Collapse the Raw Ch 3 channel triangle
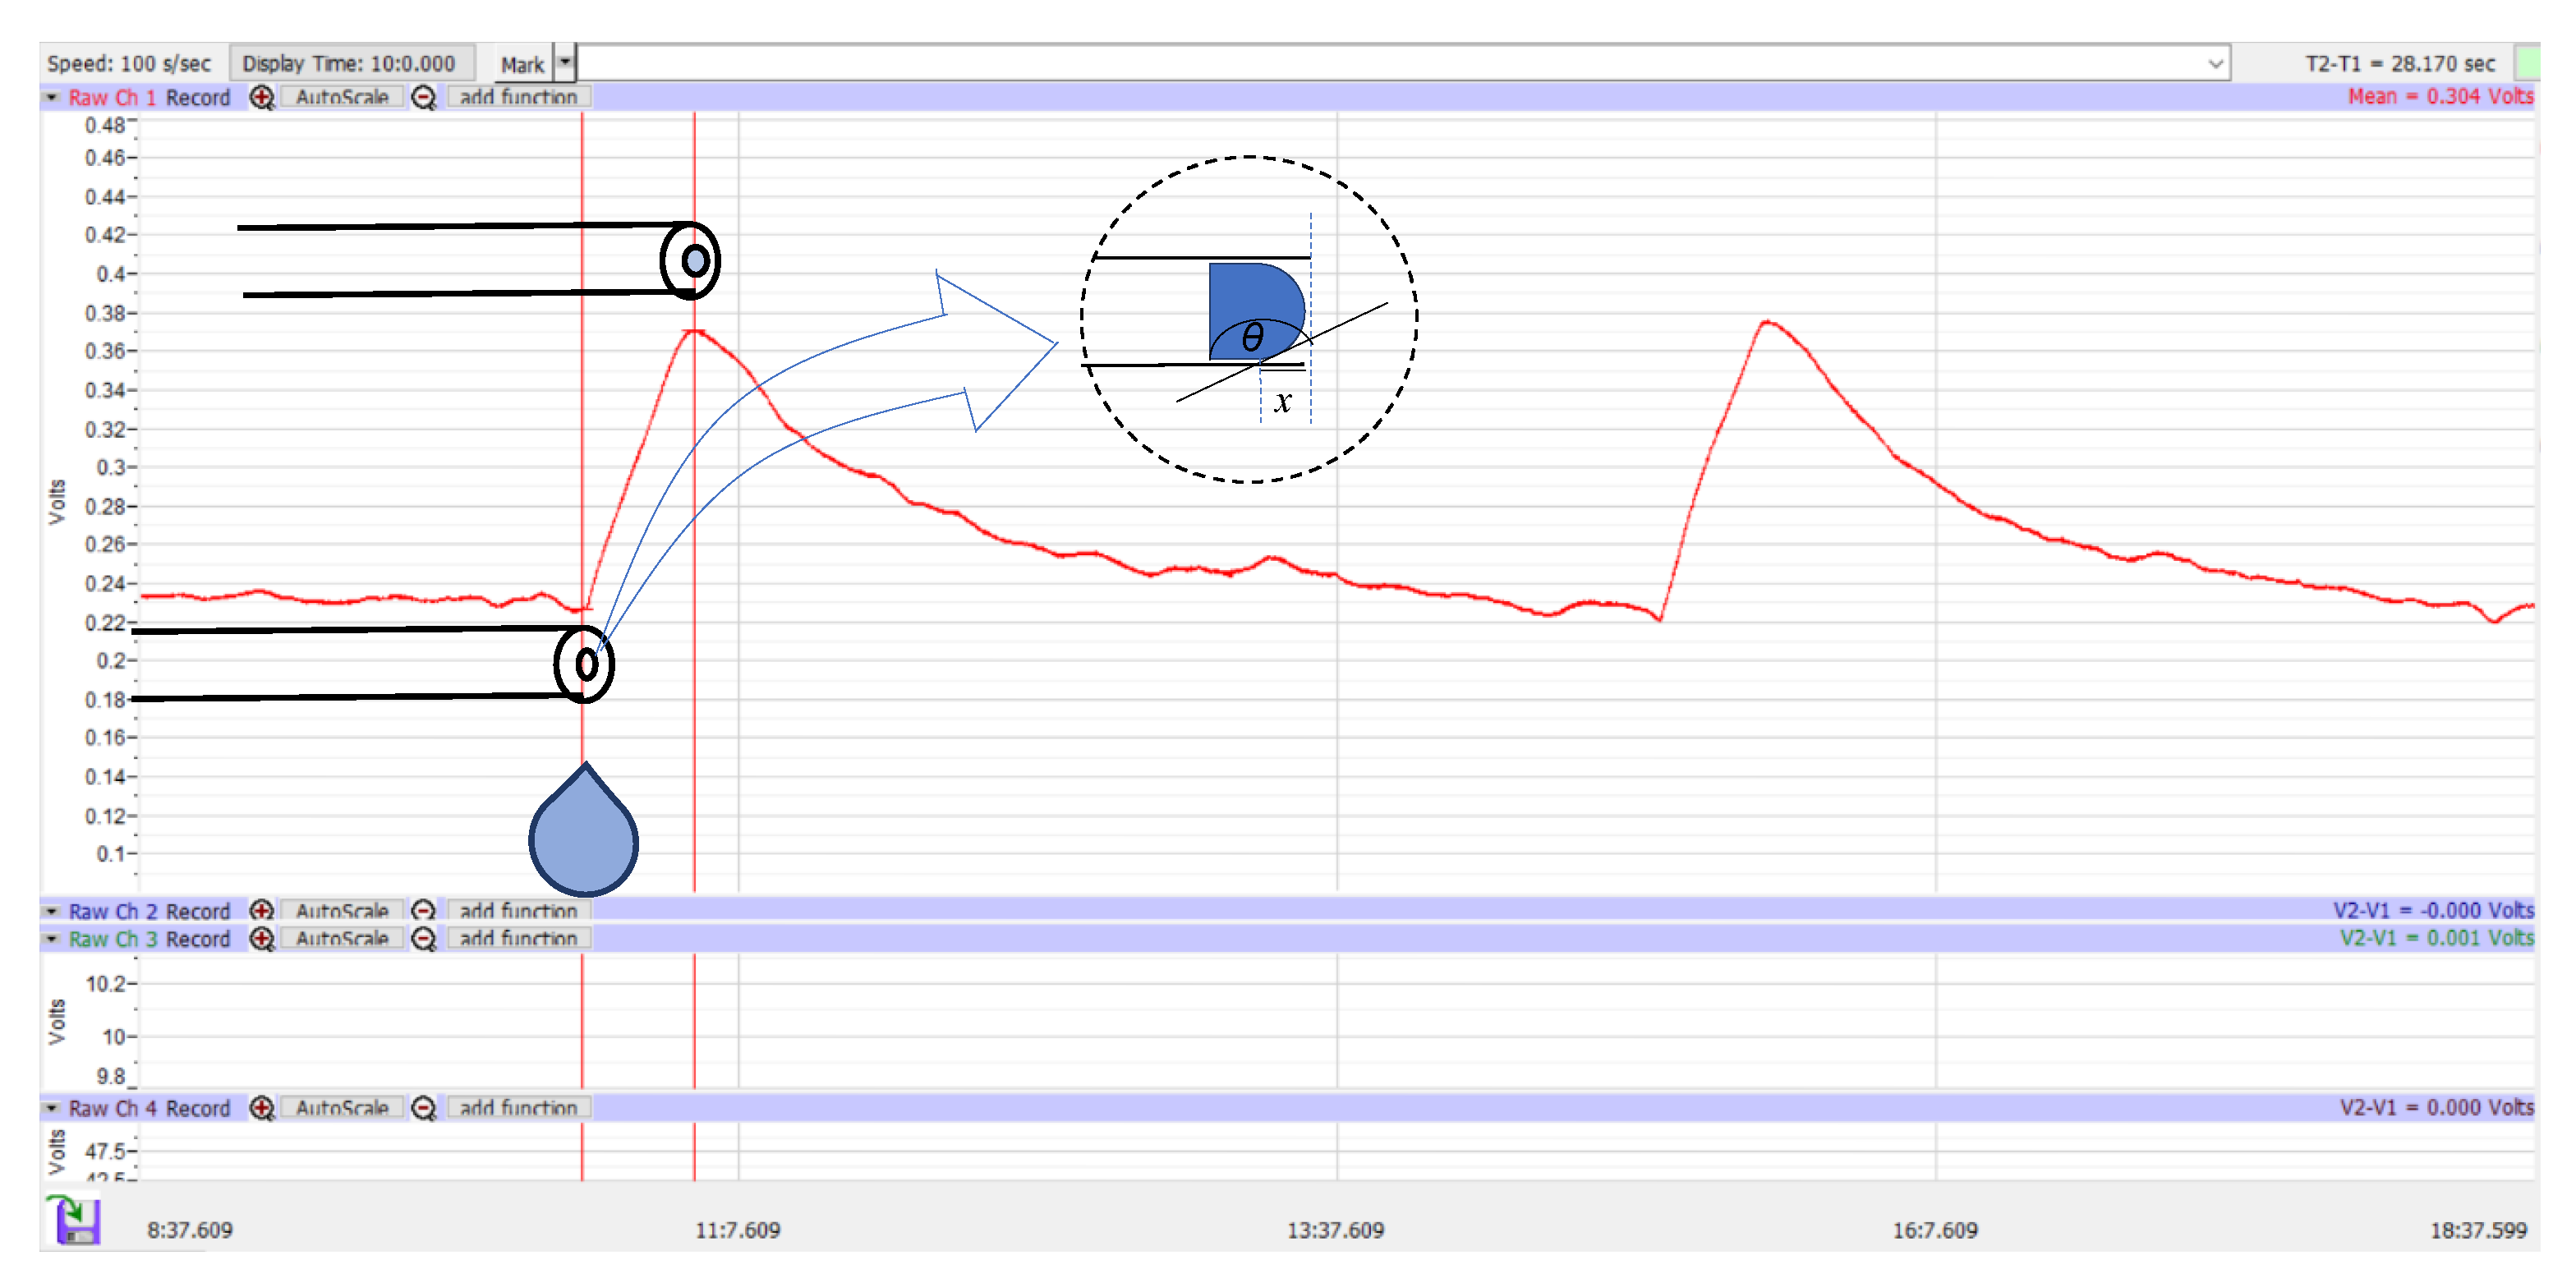2576x1287 pixels. [x=51, y=939]
